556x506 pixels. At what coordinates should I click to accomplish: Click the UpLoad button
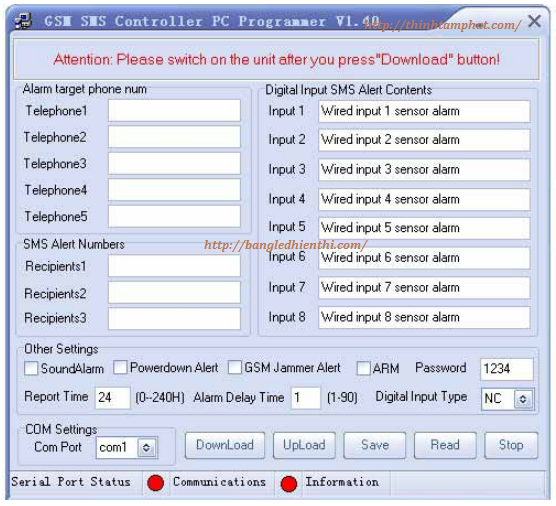(304, 445)
